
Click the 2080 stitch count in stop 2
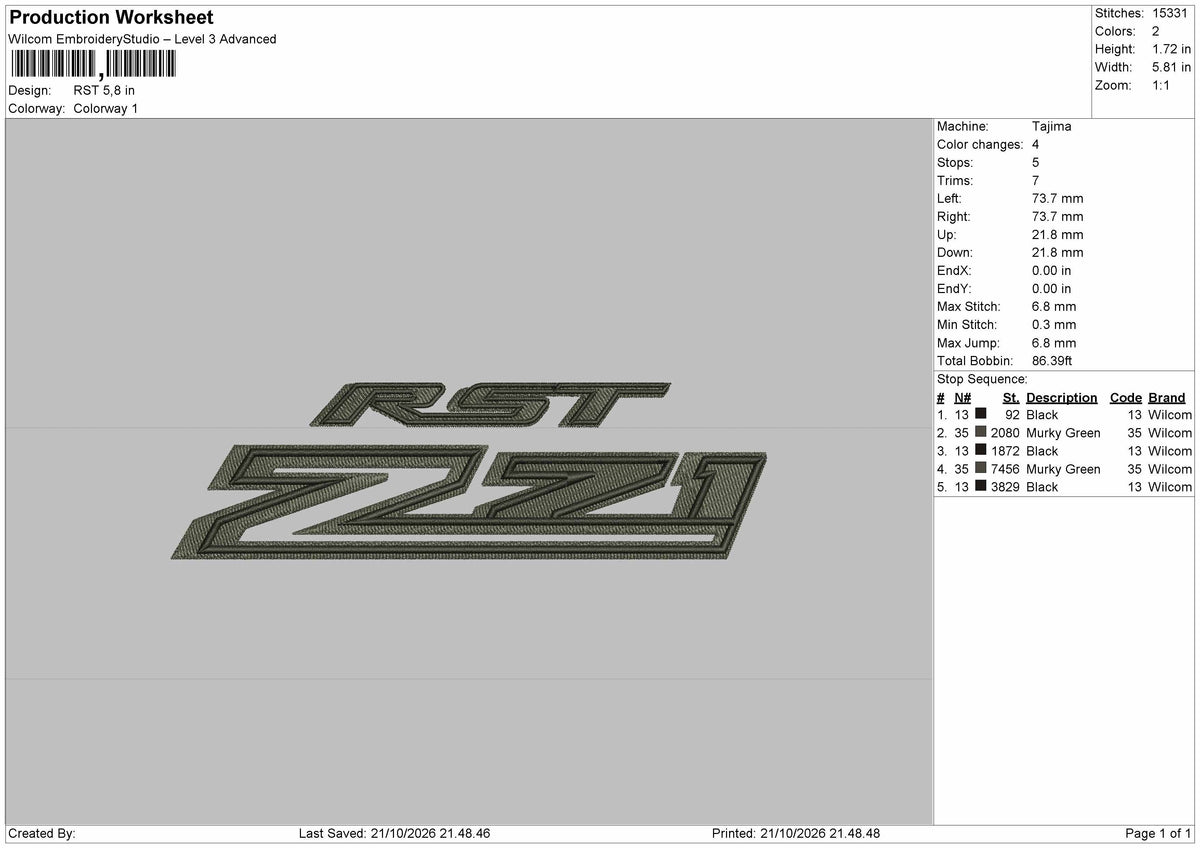click(1005, 433)
